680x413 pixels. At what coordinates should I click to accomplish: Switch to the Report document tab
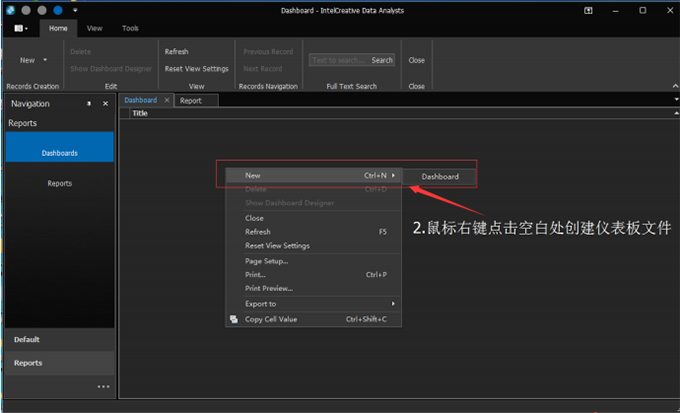click(190, 101)
